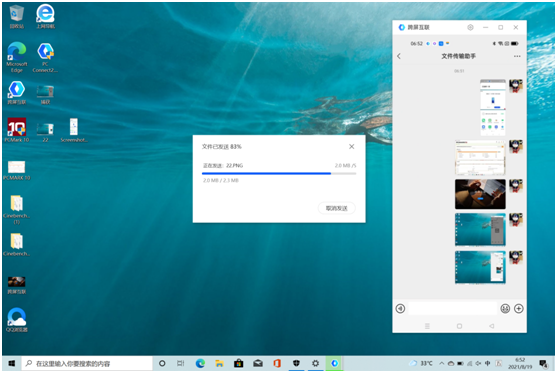Click the taskbar search box
Image resolution: width=557 pixels, height=373 pixels.
(x=87, y=363)
